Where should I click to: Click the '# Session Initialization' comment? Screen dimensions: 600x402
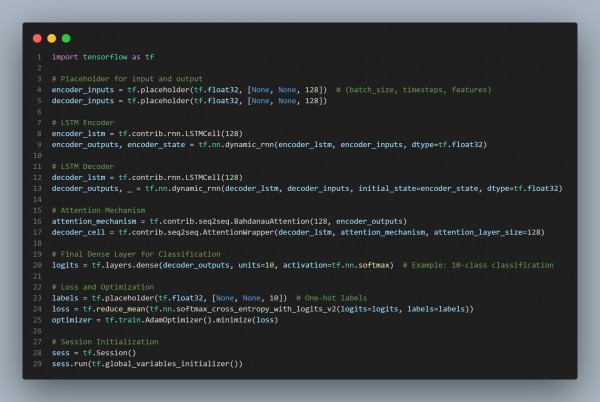pyautogui.click(x=105, y=342)
